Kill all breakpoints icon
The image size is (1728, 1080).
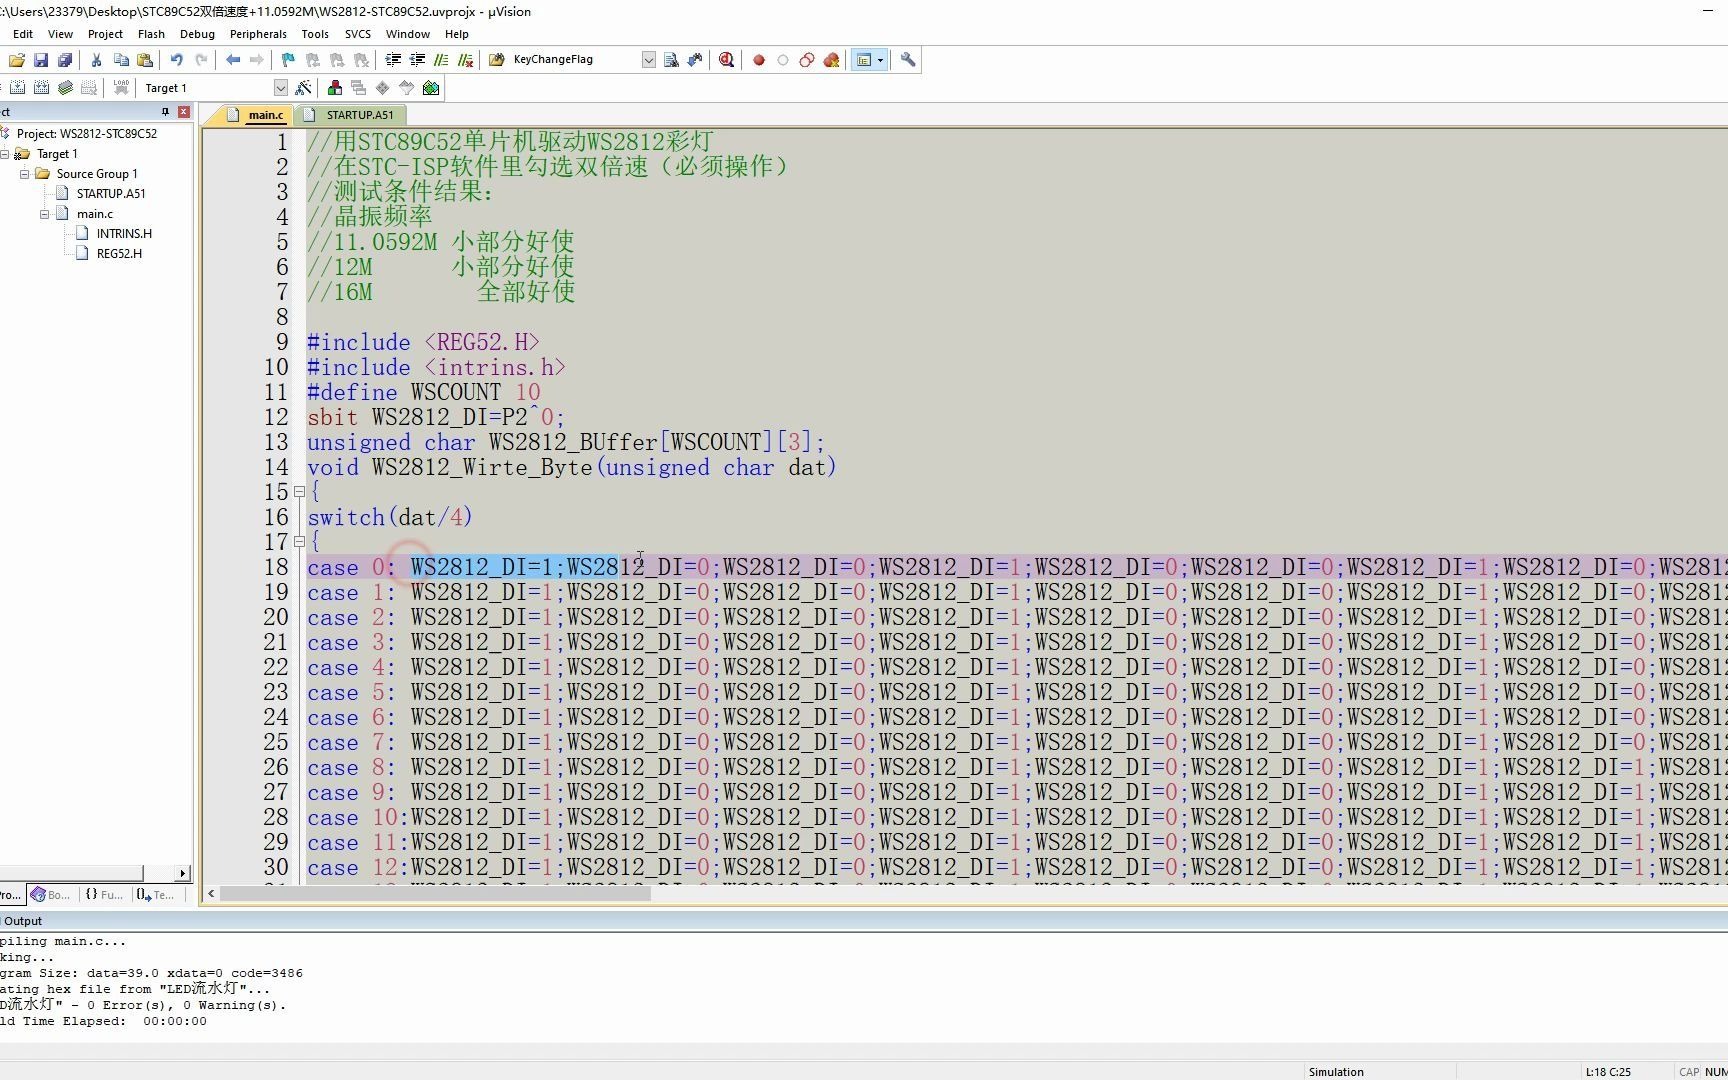point(831,60)
